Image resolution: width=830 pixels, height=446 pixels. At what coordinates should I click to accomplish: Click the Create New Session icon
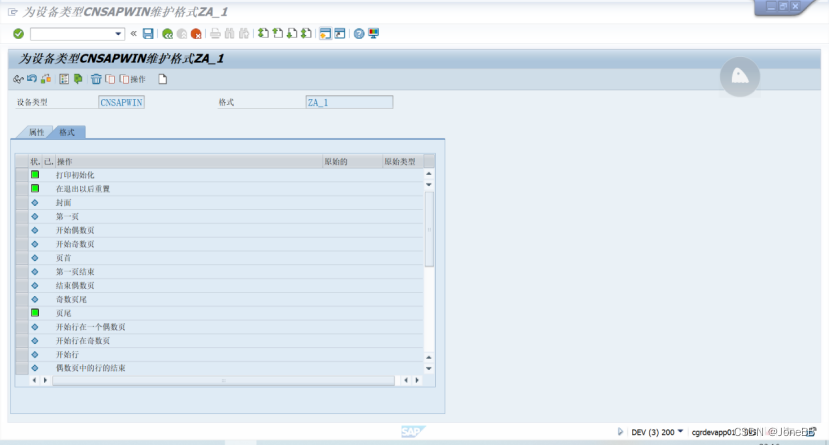(325, 34)
